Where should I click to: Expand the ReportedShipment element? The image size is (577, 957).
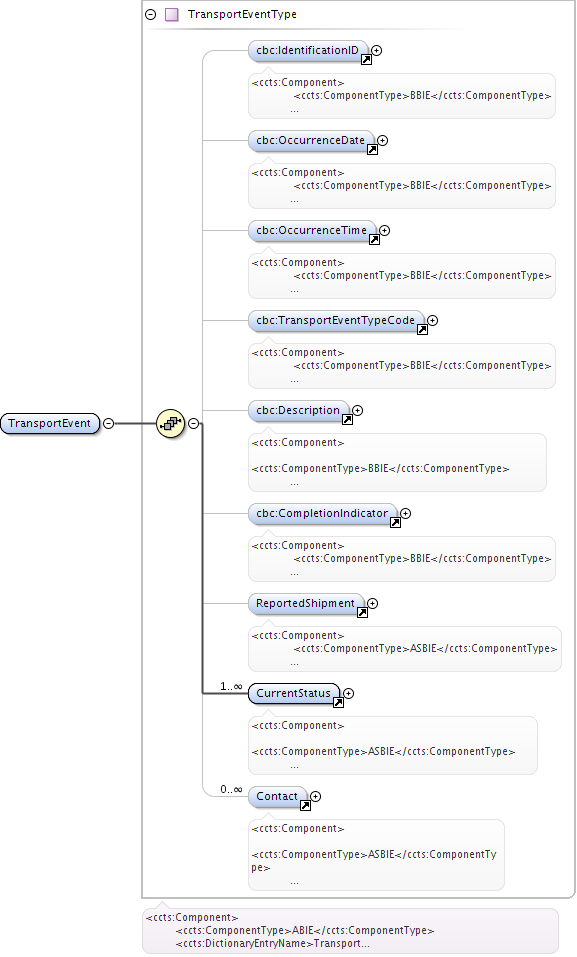click(372, 604)
